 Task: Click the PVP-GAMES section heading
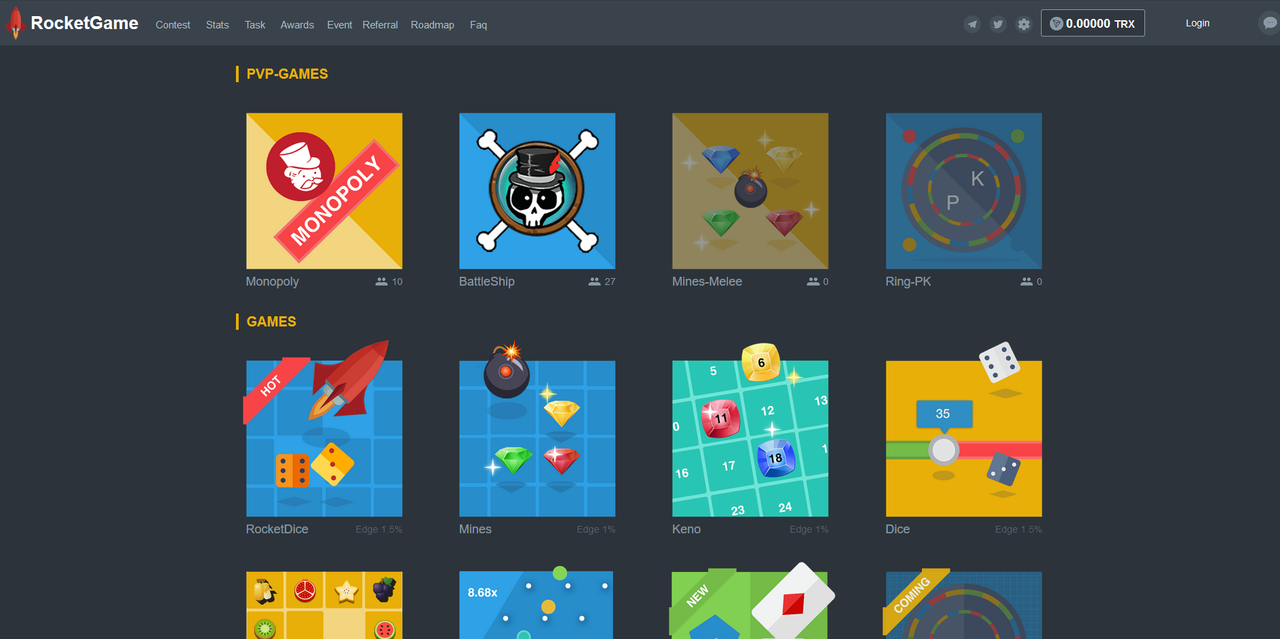click(x=287, y=74)
